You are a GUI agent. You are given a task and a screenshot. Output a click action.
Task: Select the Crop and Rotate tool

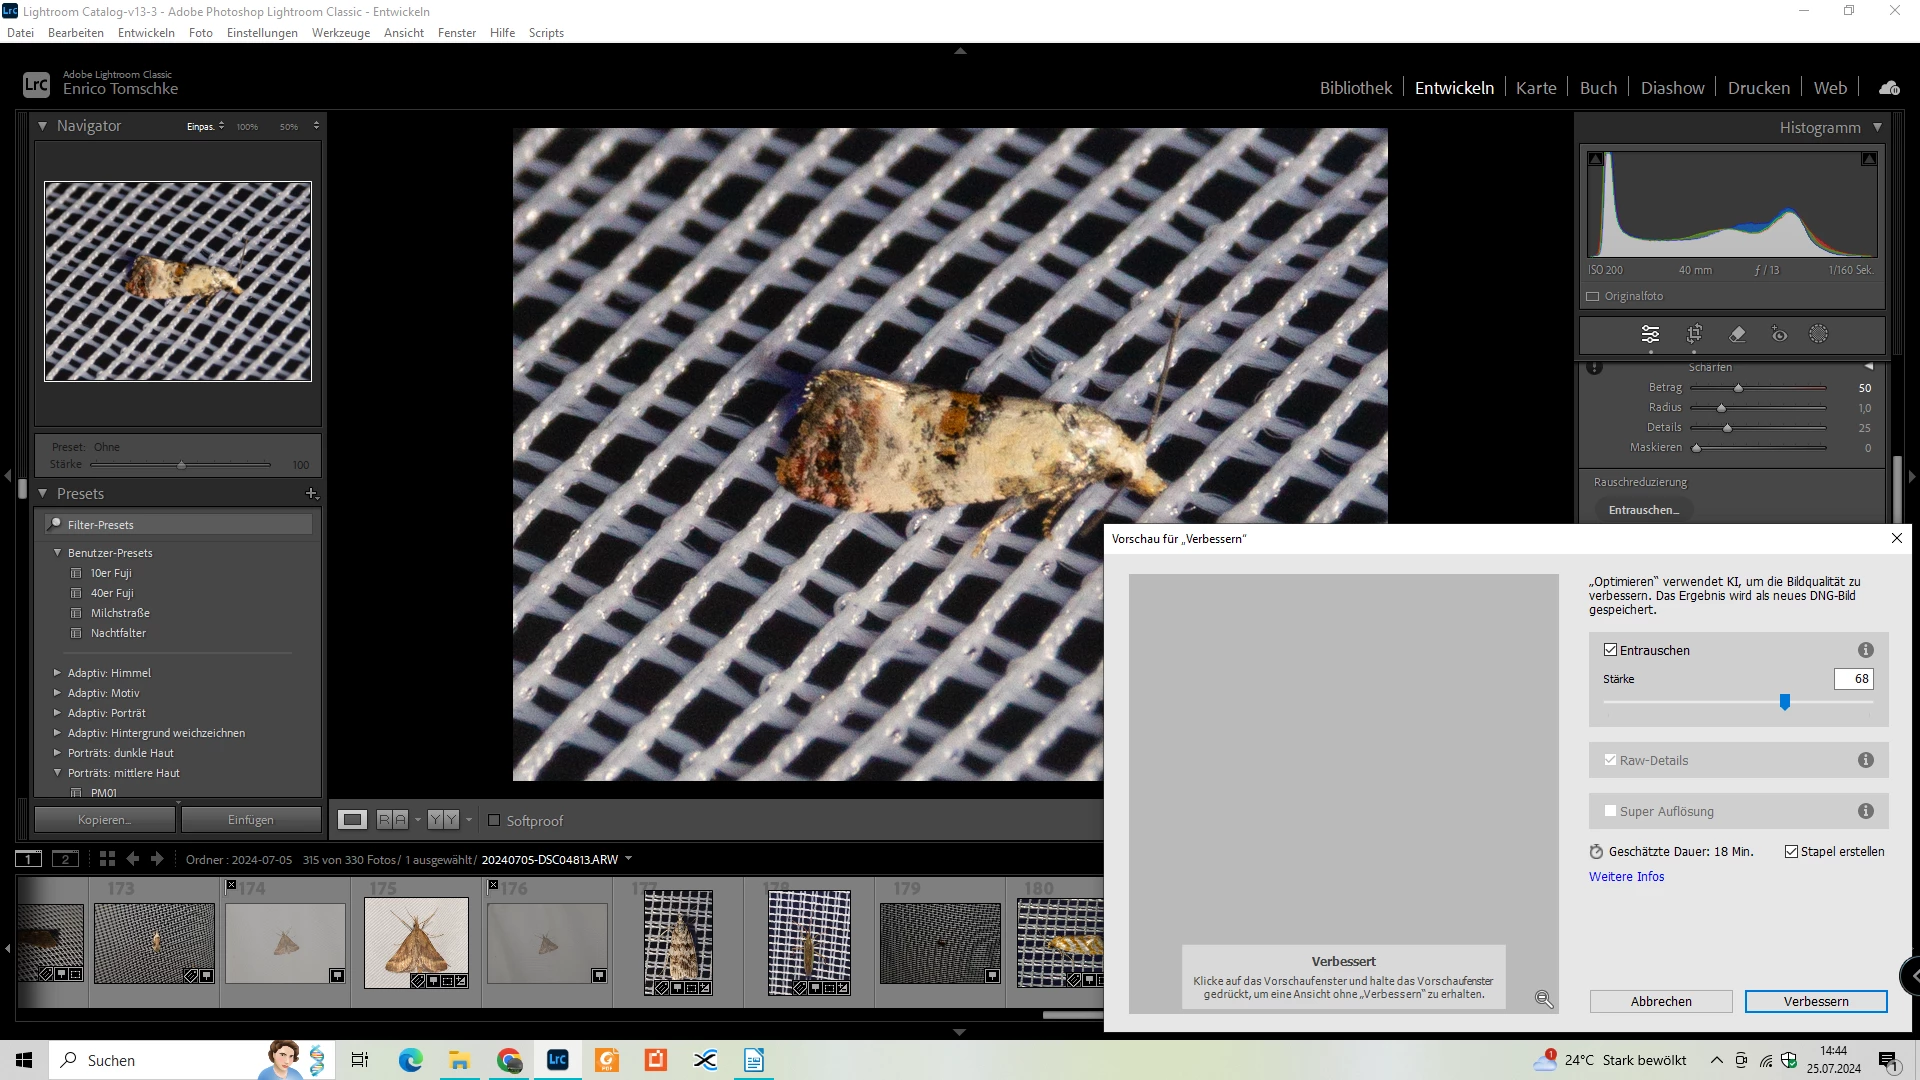click(x=1694, y=334)
